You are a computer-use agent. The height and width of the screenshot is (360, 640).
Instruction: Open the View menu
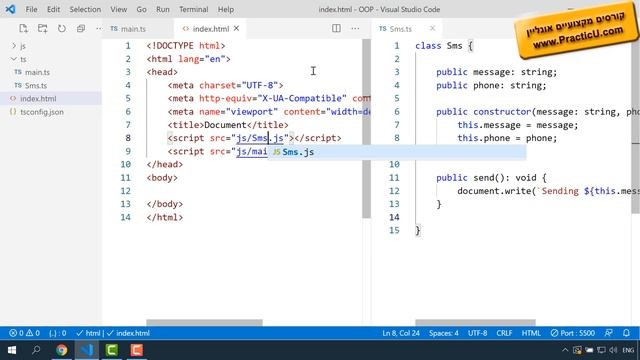[x=119, y=9]
